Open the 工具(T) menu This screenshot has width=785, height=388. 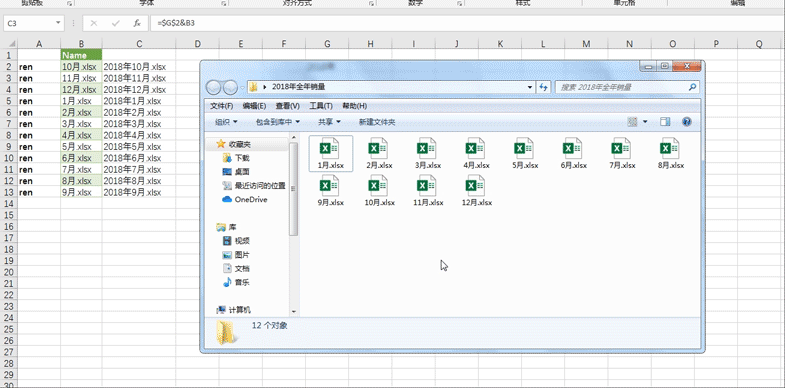[x=321, y=106]
